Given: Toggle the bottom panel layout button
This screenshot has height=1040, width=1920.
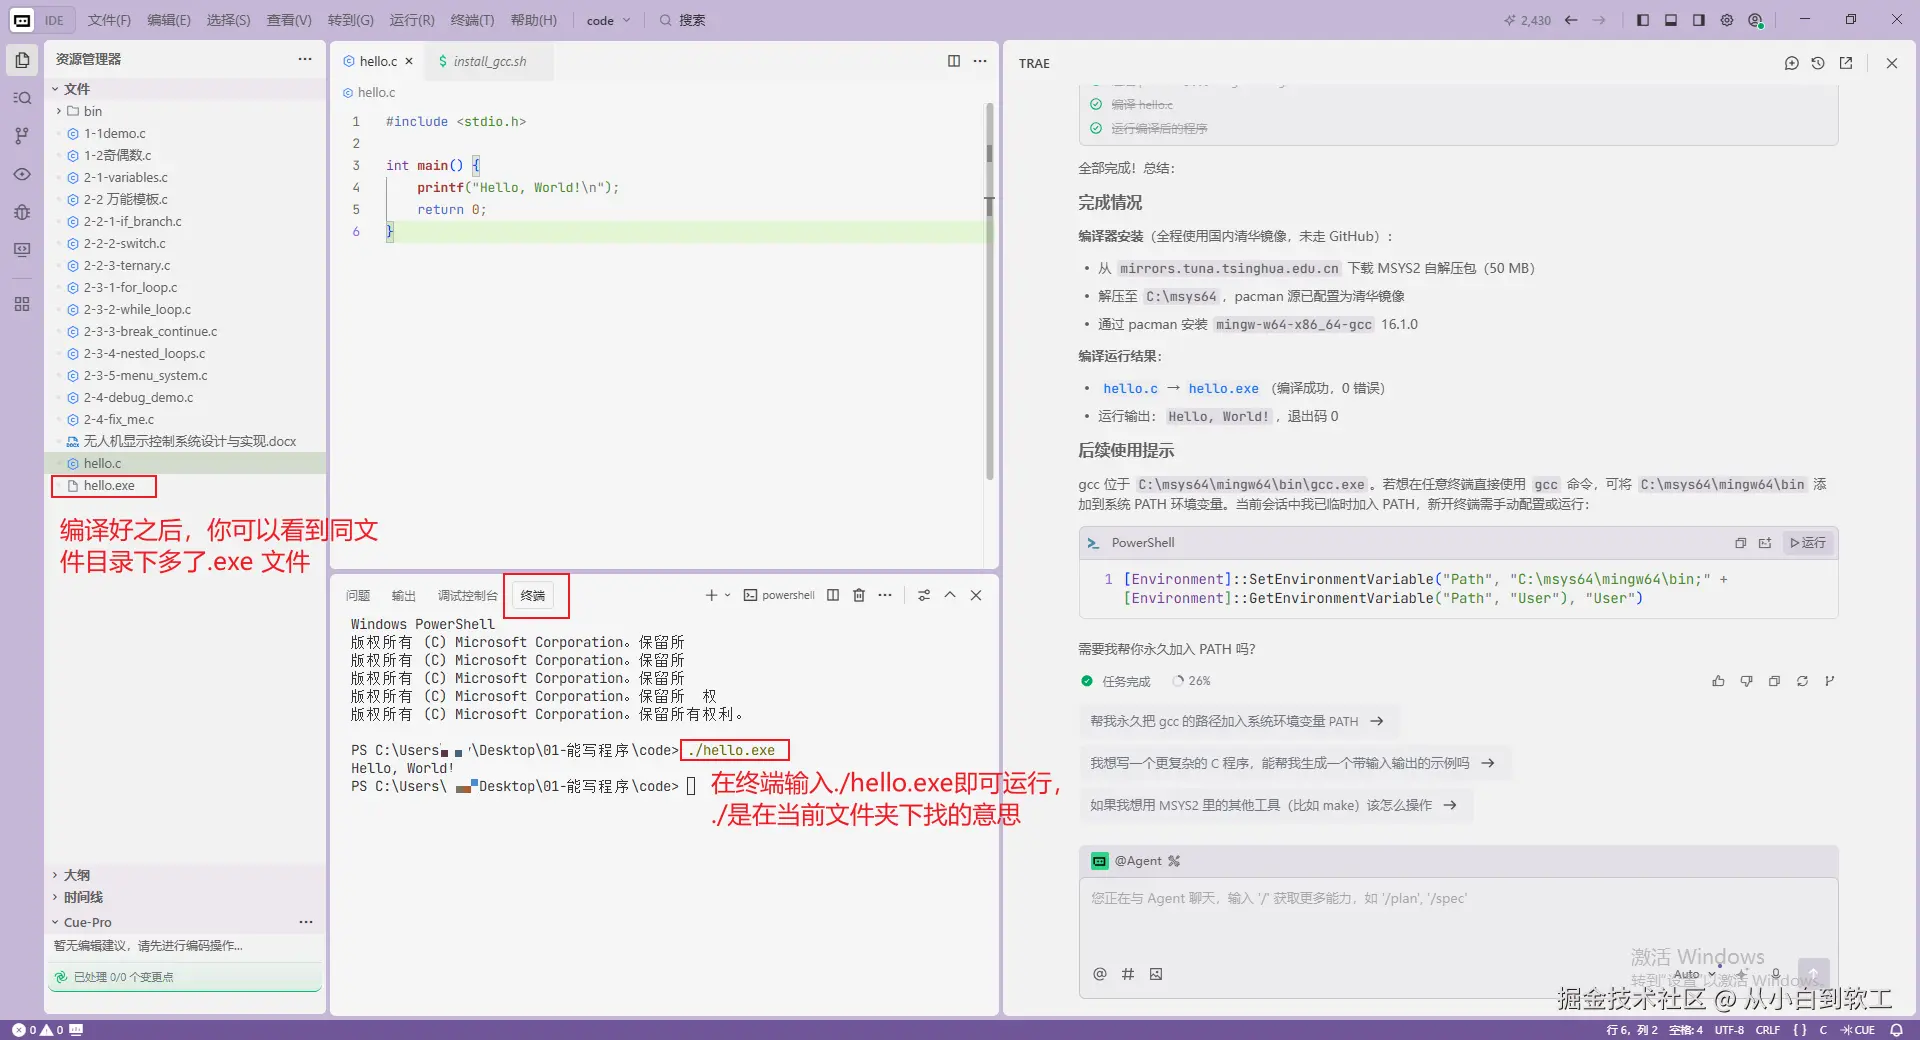Looking at the screenshot, I should [1671, 20].
